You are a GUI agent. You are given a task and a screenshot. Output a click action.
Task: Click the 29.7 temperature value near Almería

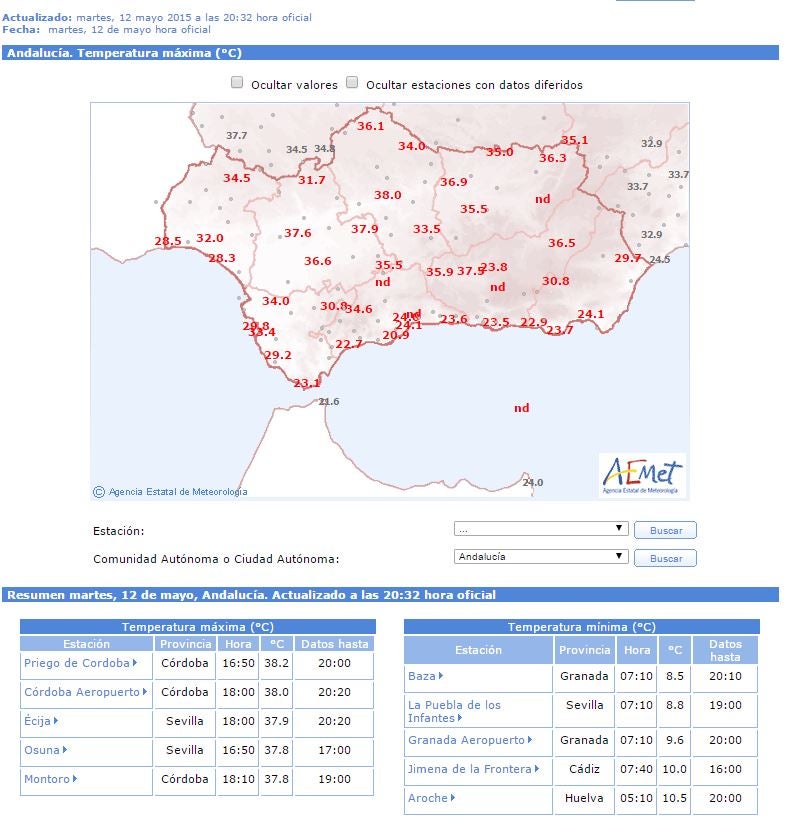pos(627,258)
